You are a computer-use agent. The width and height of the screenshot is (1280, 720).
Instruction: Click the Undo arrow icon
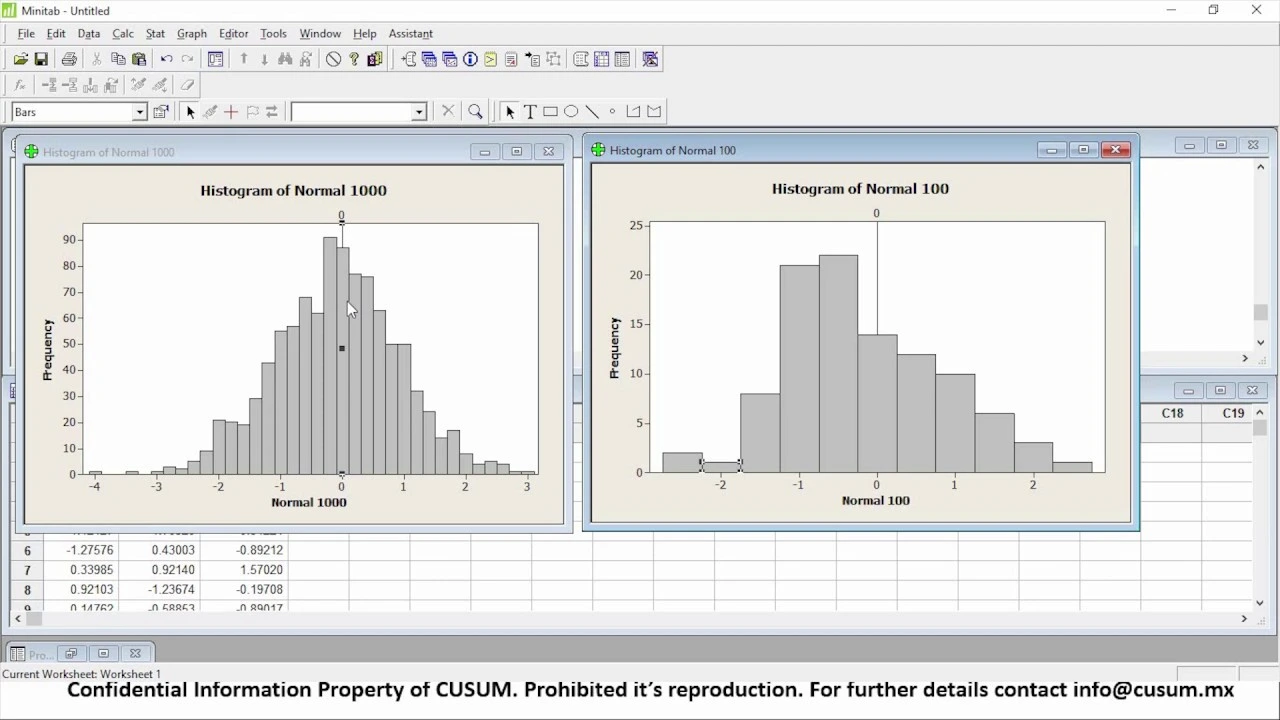click(x=166, y=59)
